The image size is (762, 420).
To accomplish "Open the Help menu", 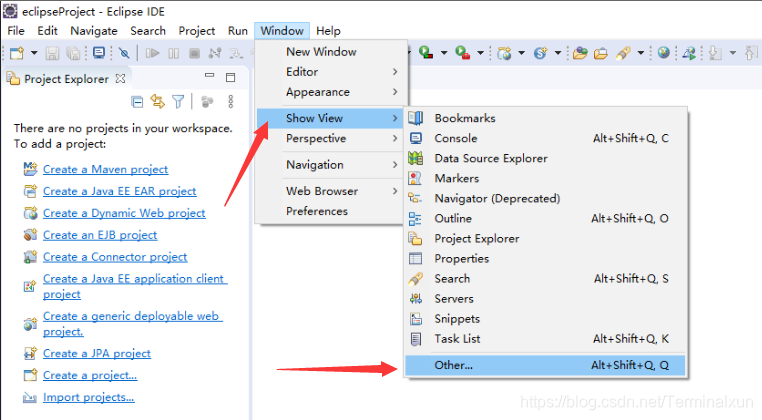I will pyautogui.click(x=328, y=31).
